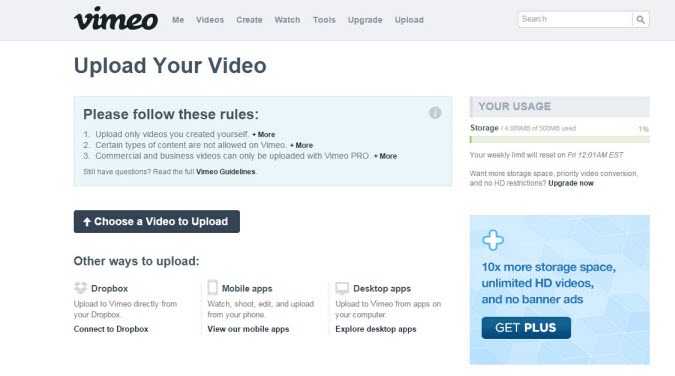Expand More for rule 1

pos(263,134)
